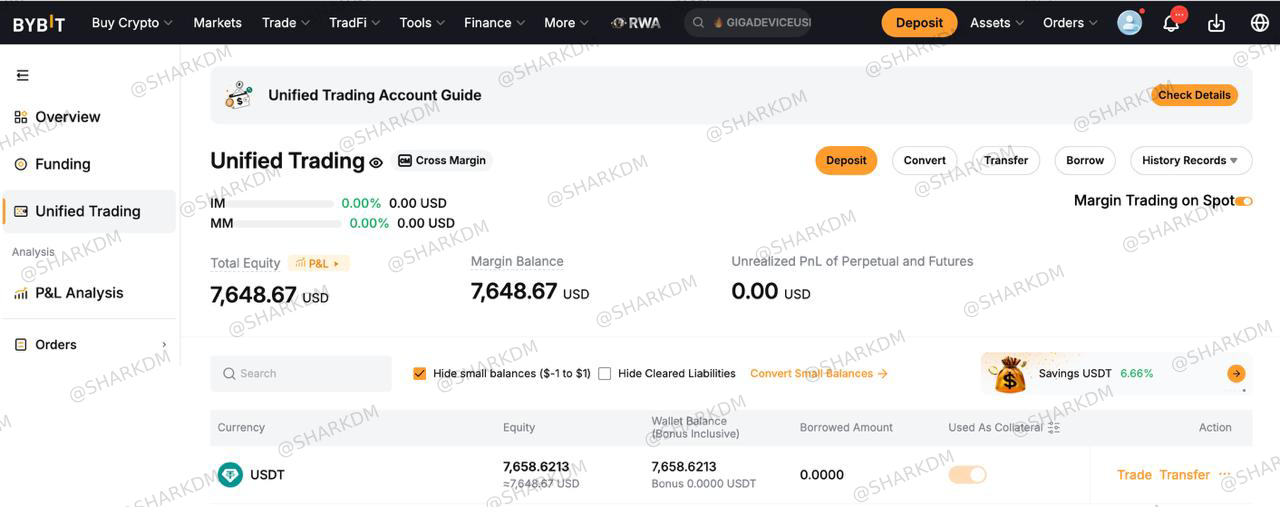Click Trade link for USDT
The height and width of the screenshot is (507, 1280).
pos(1134,475)
